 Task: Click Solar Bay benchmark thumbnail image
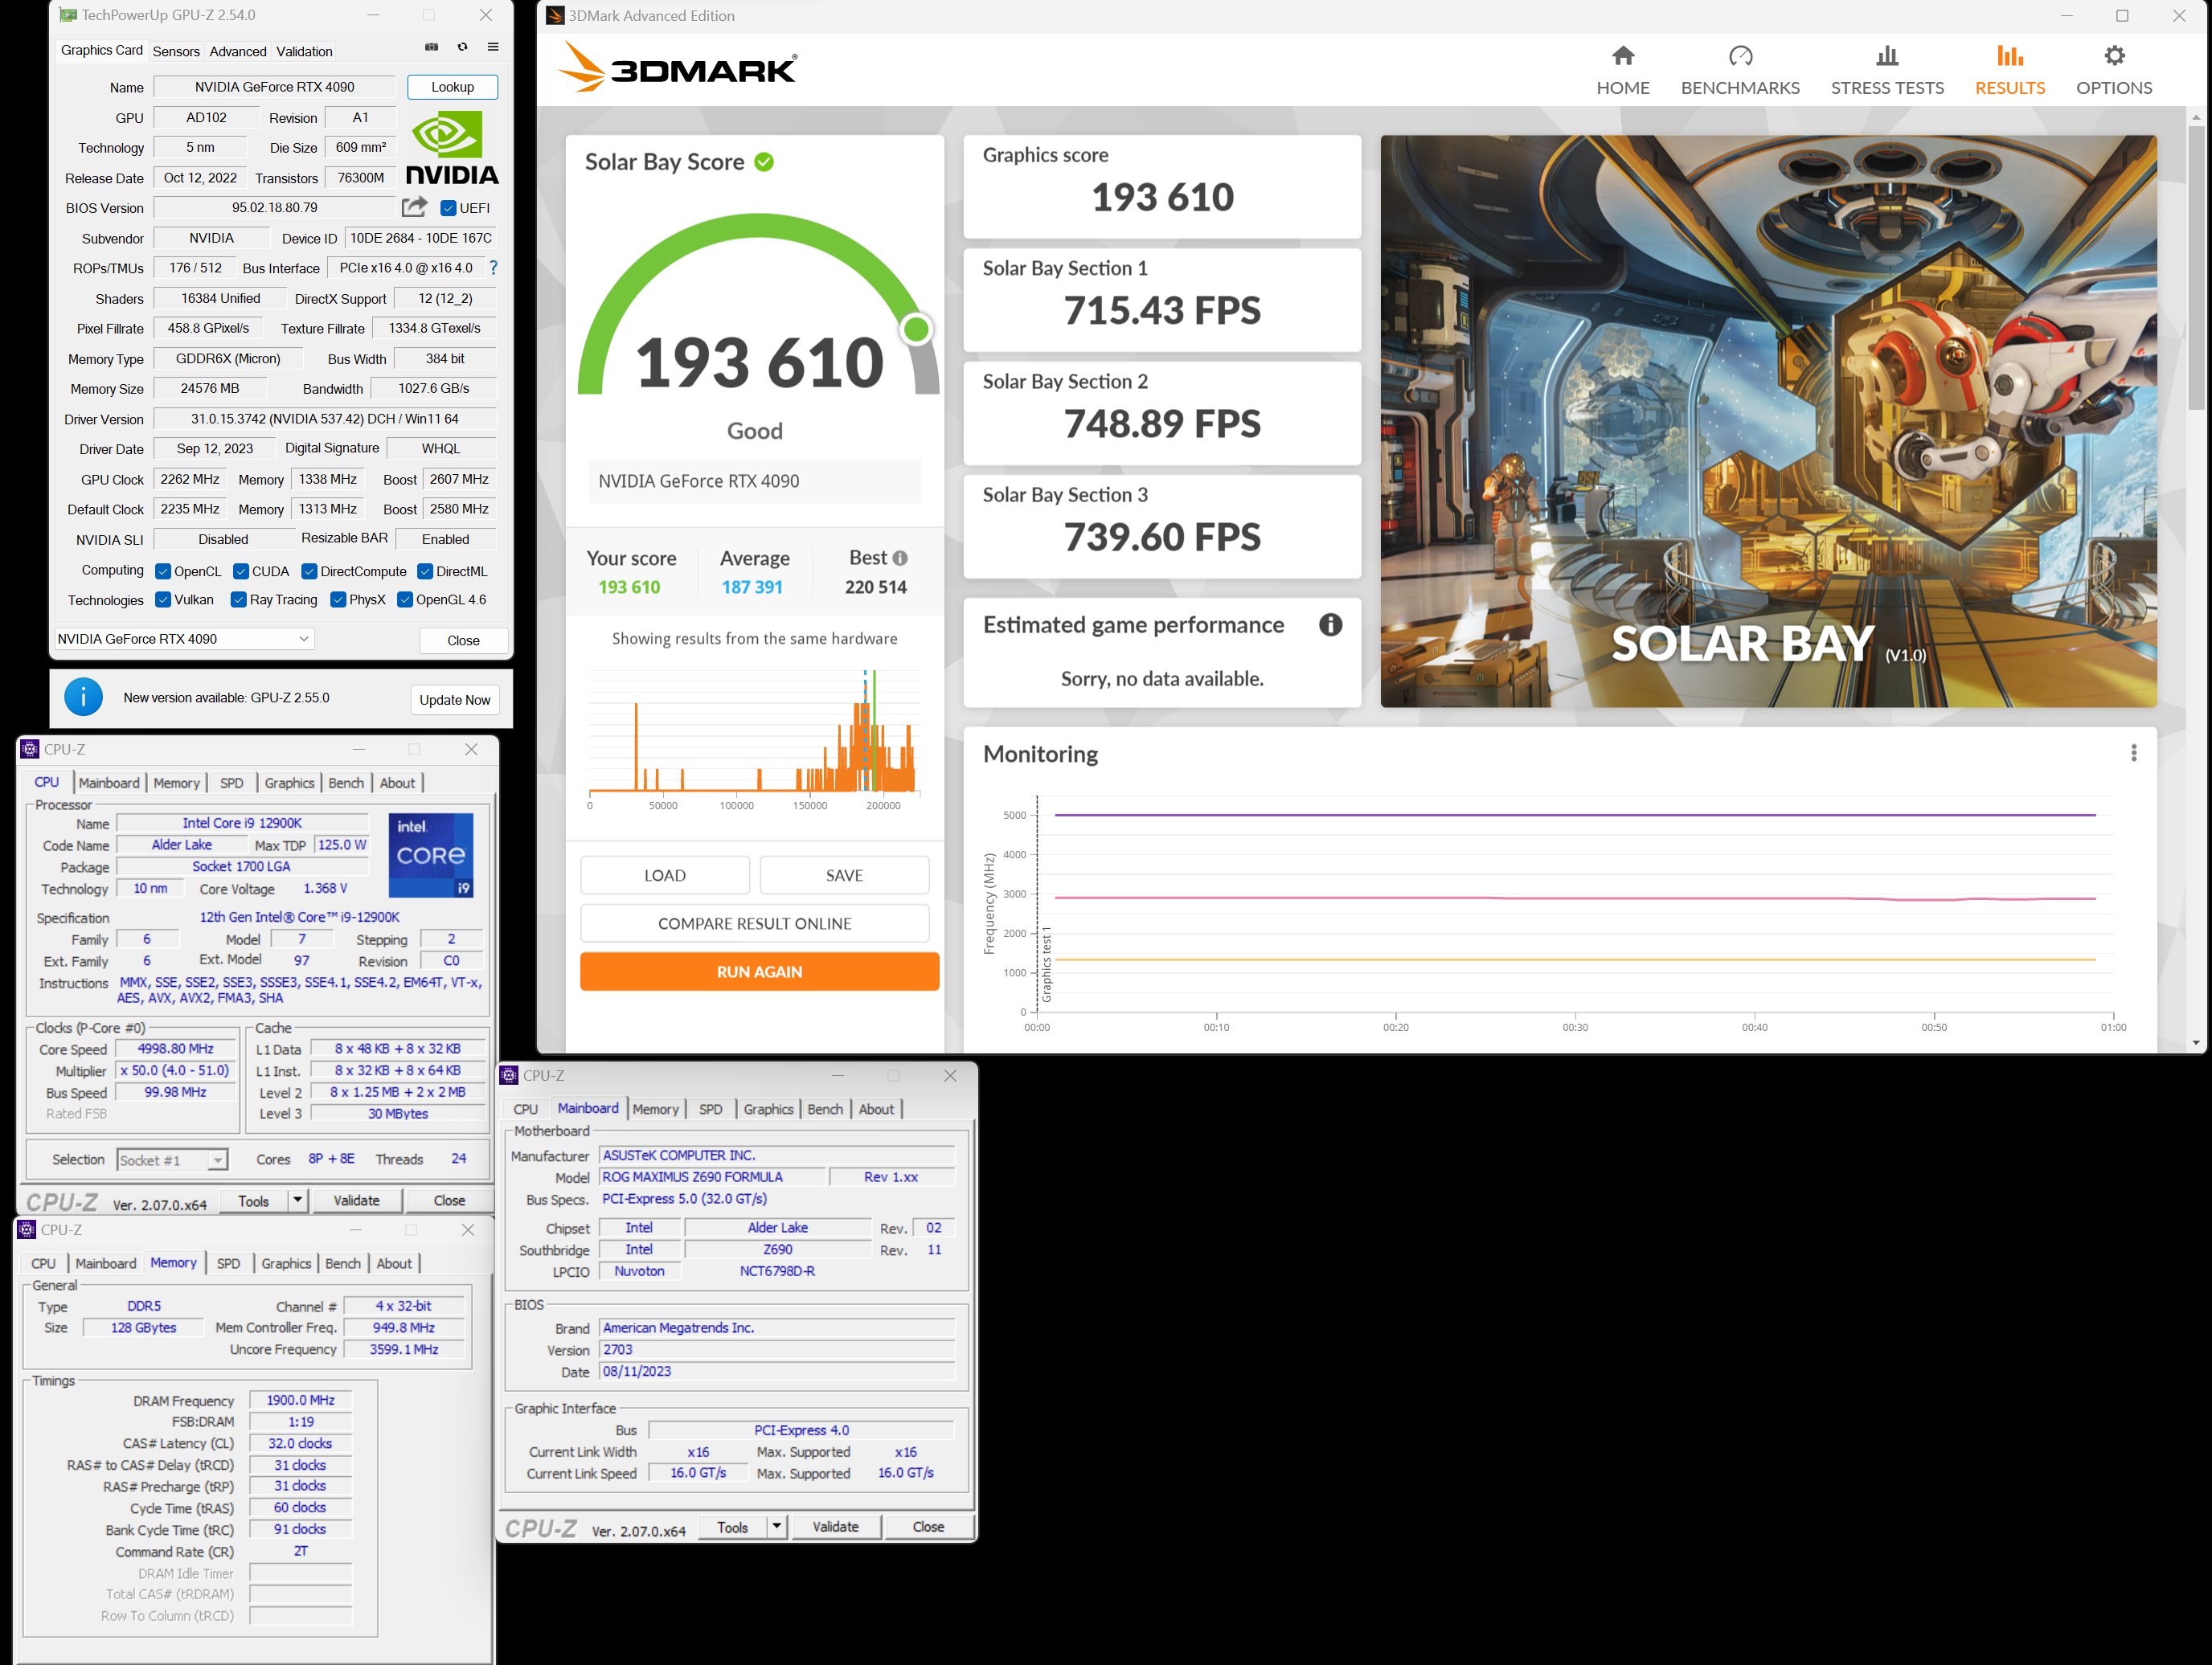point(1768,421)
